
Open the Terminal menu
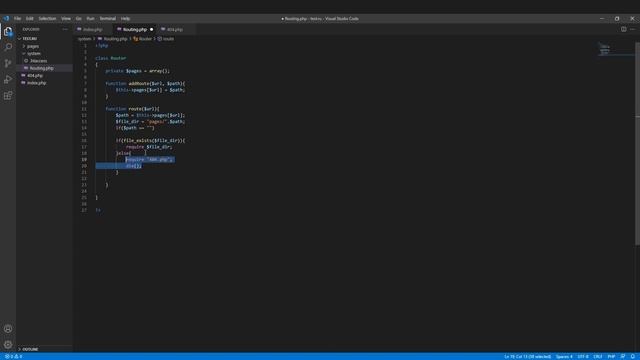(x=108, y=18)
